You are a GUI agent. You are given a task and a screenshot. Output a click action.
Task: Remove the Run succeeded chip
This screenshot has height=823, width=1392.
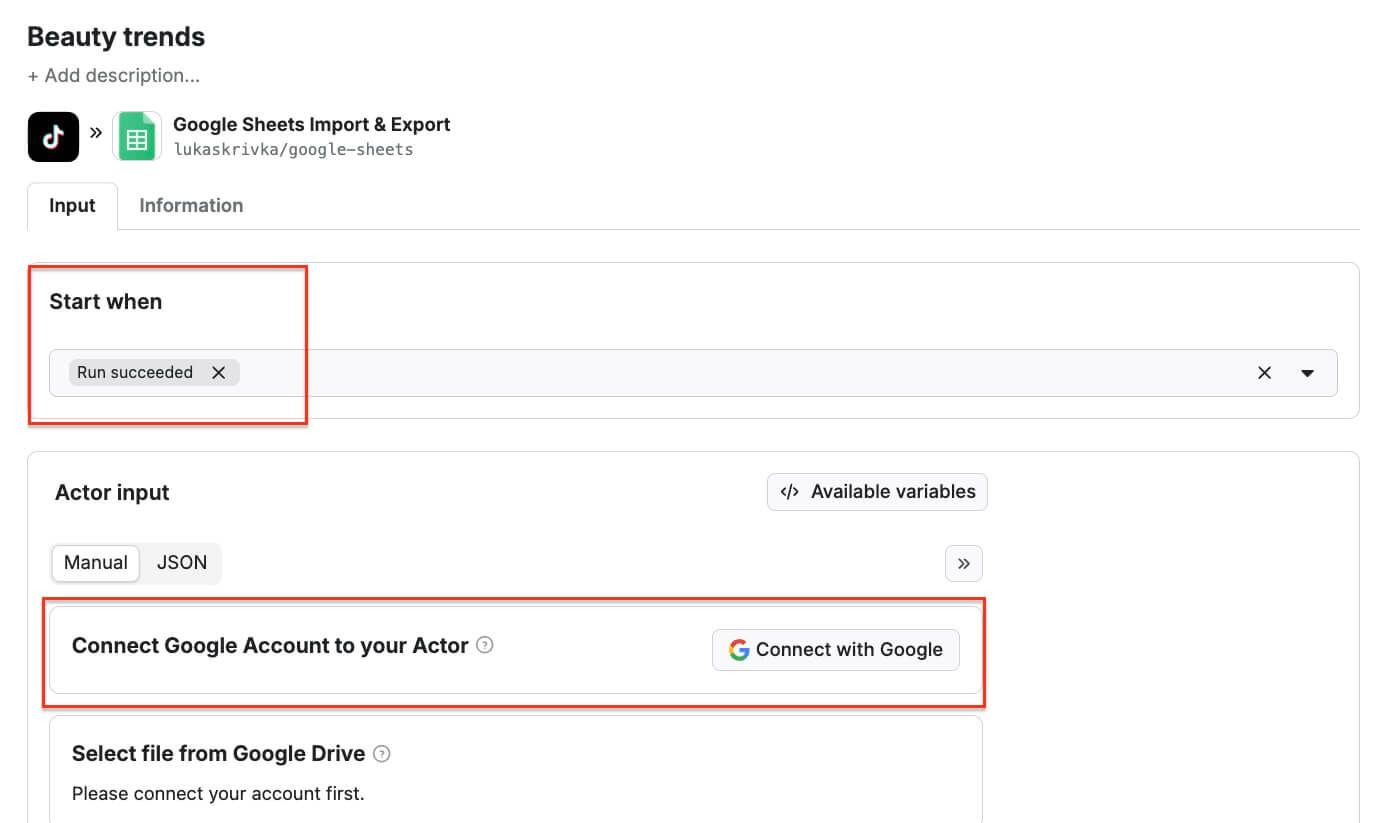(x=218, y=372)
